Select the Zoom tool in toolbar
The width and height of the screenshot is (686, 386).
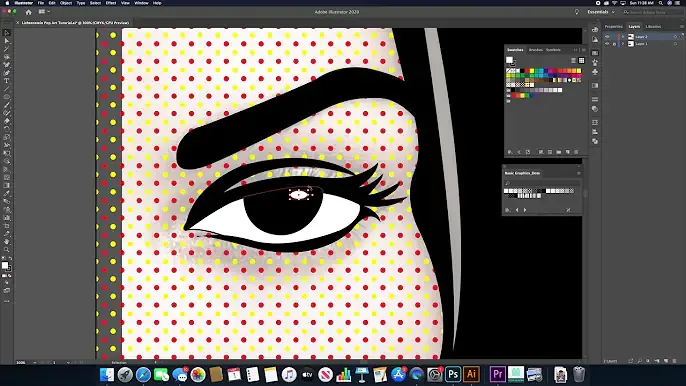7,249
